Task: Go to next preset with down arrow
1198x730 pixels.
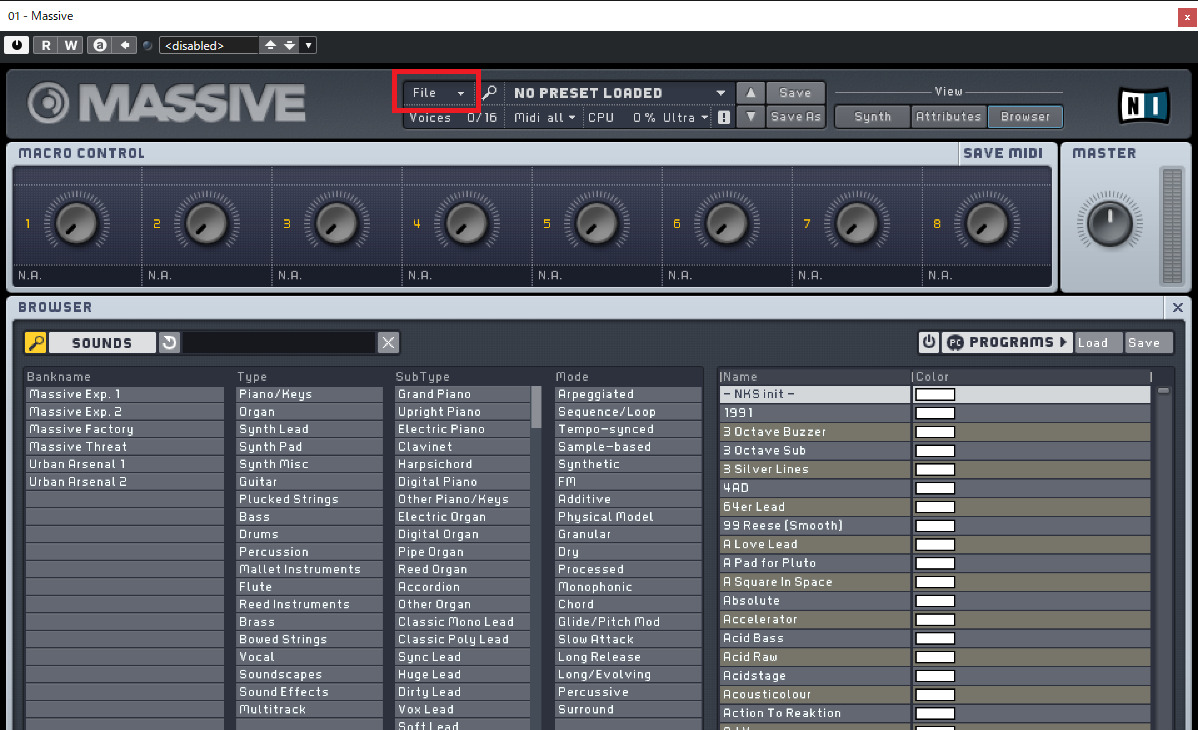Action: [750, 117]
